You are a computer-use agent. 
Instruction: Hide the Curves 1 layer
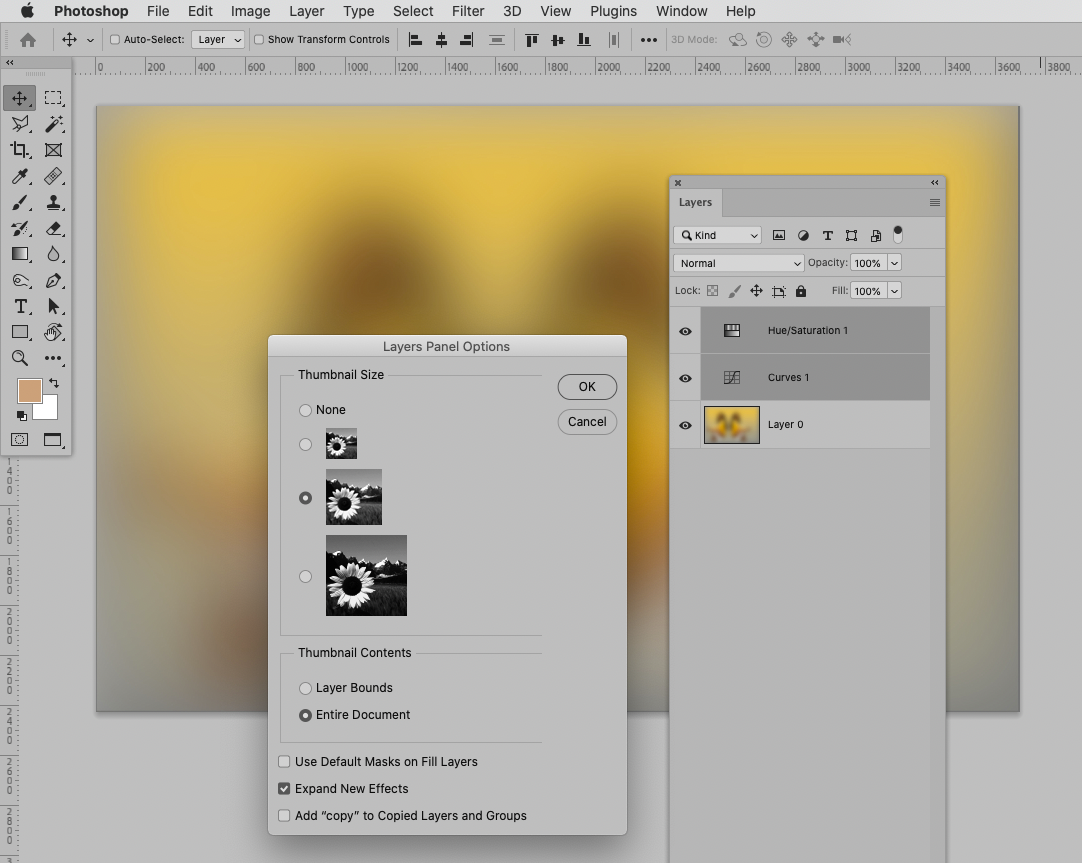pos(684,377)
